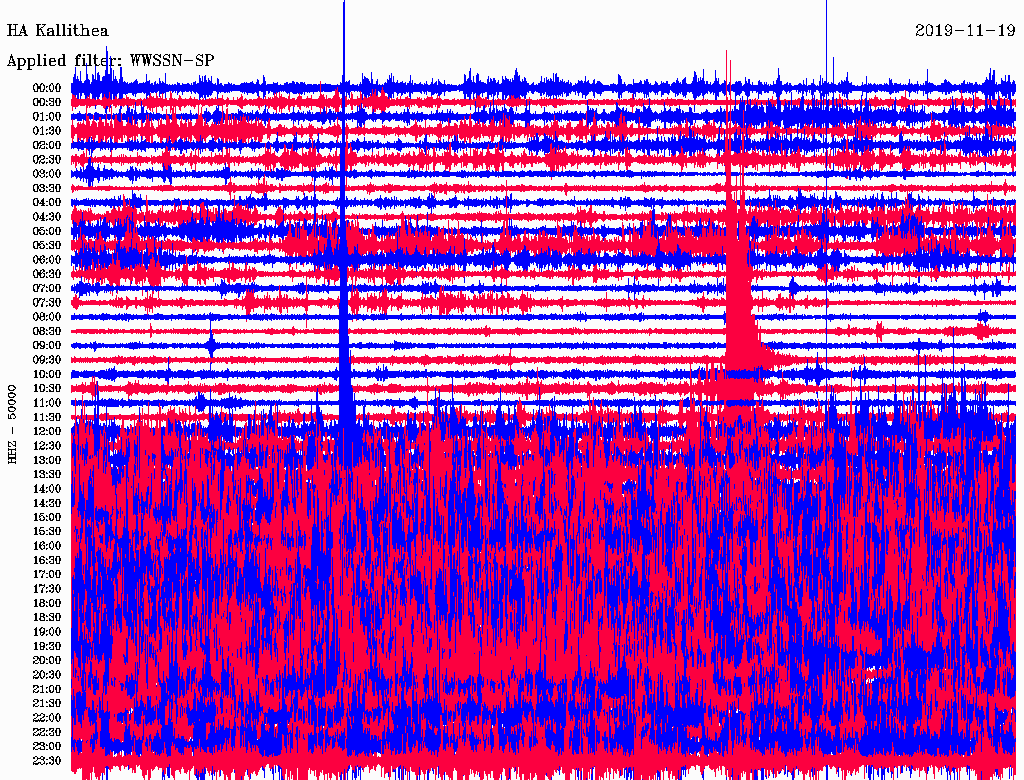Select the 13:00 time label
This screenshot has height=780, width=1024.
pyautogui.click(x=47, y=461)
